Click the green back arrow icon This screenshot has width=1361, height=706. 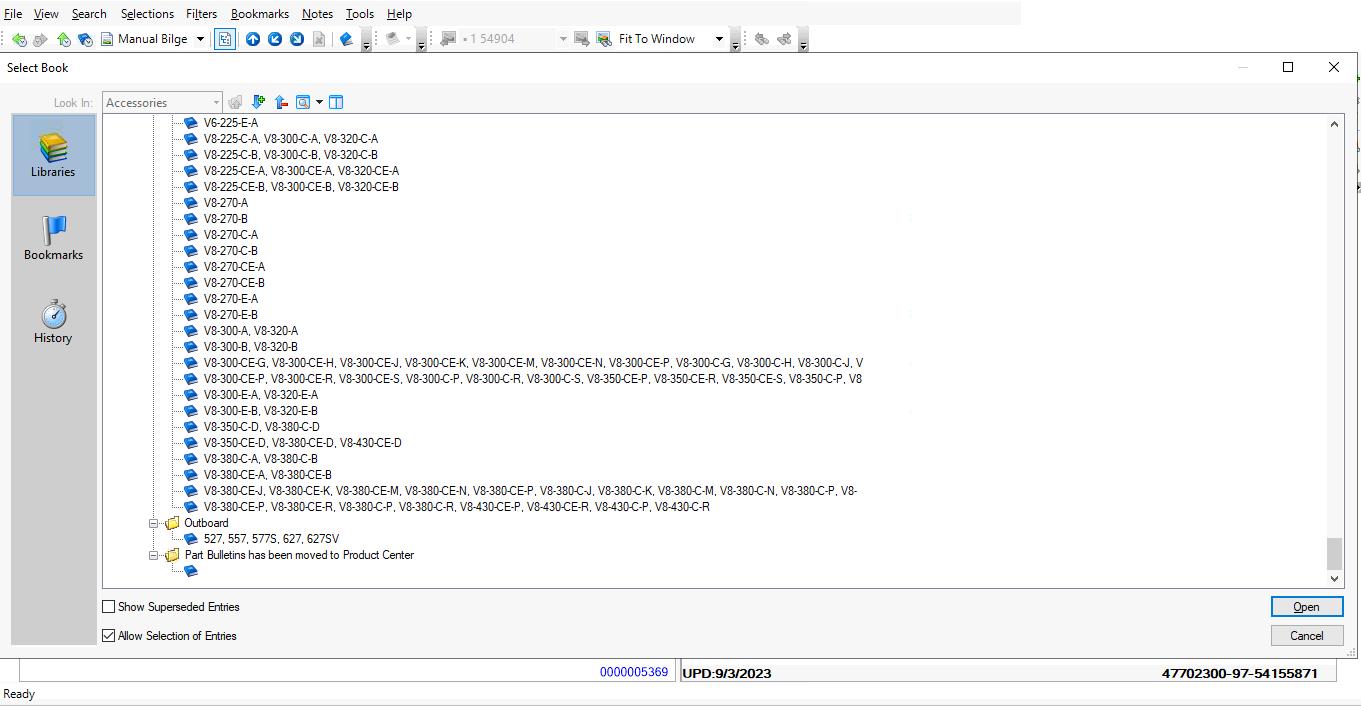[18, 39]
